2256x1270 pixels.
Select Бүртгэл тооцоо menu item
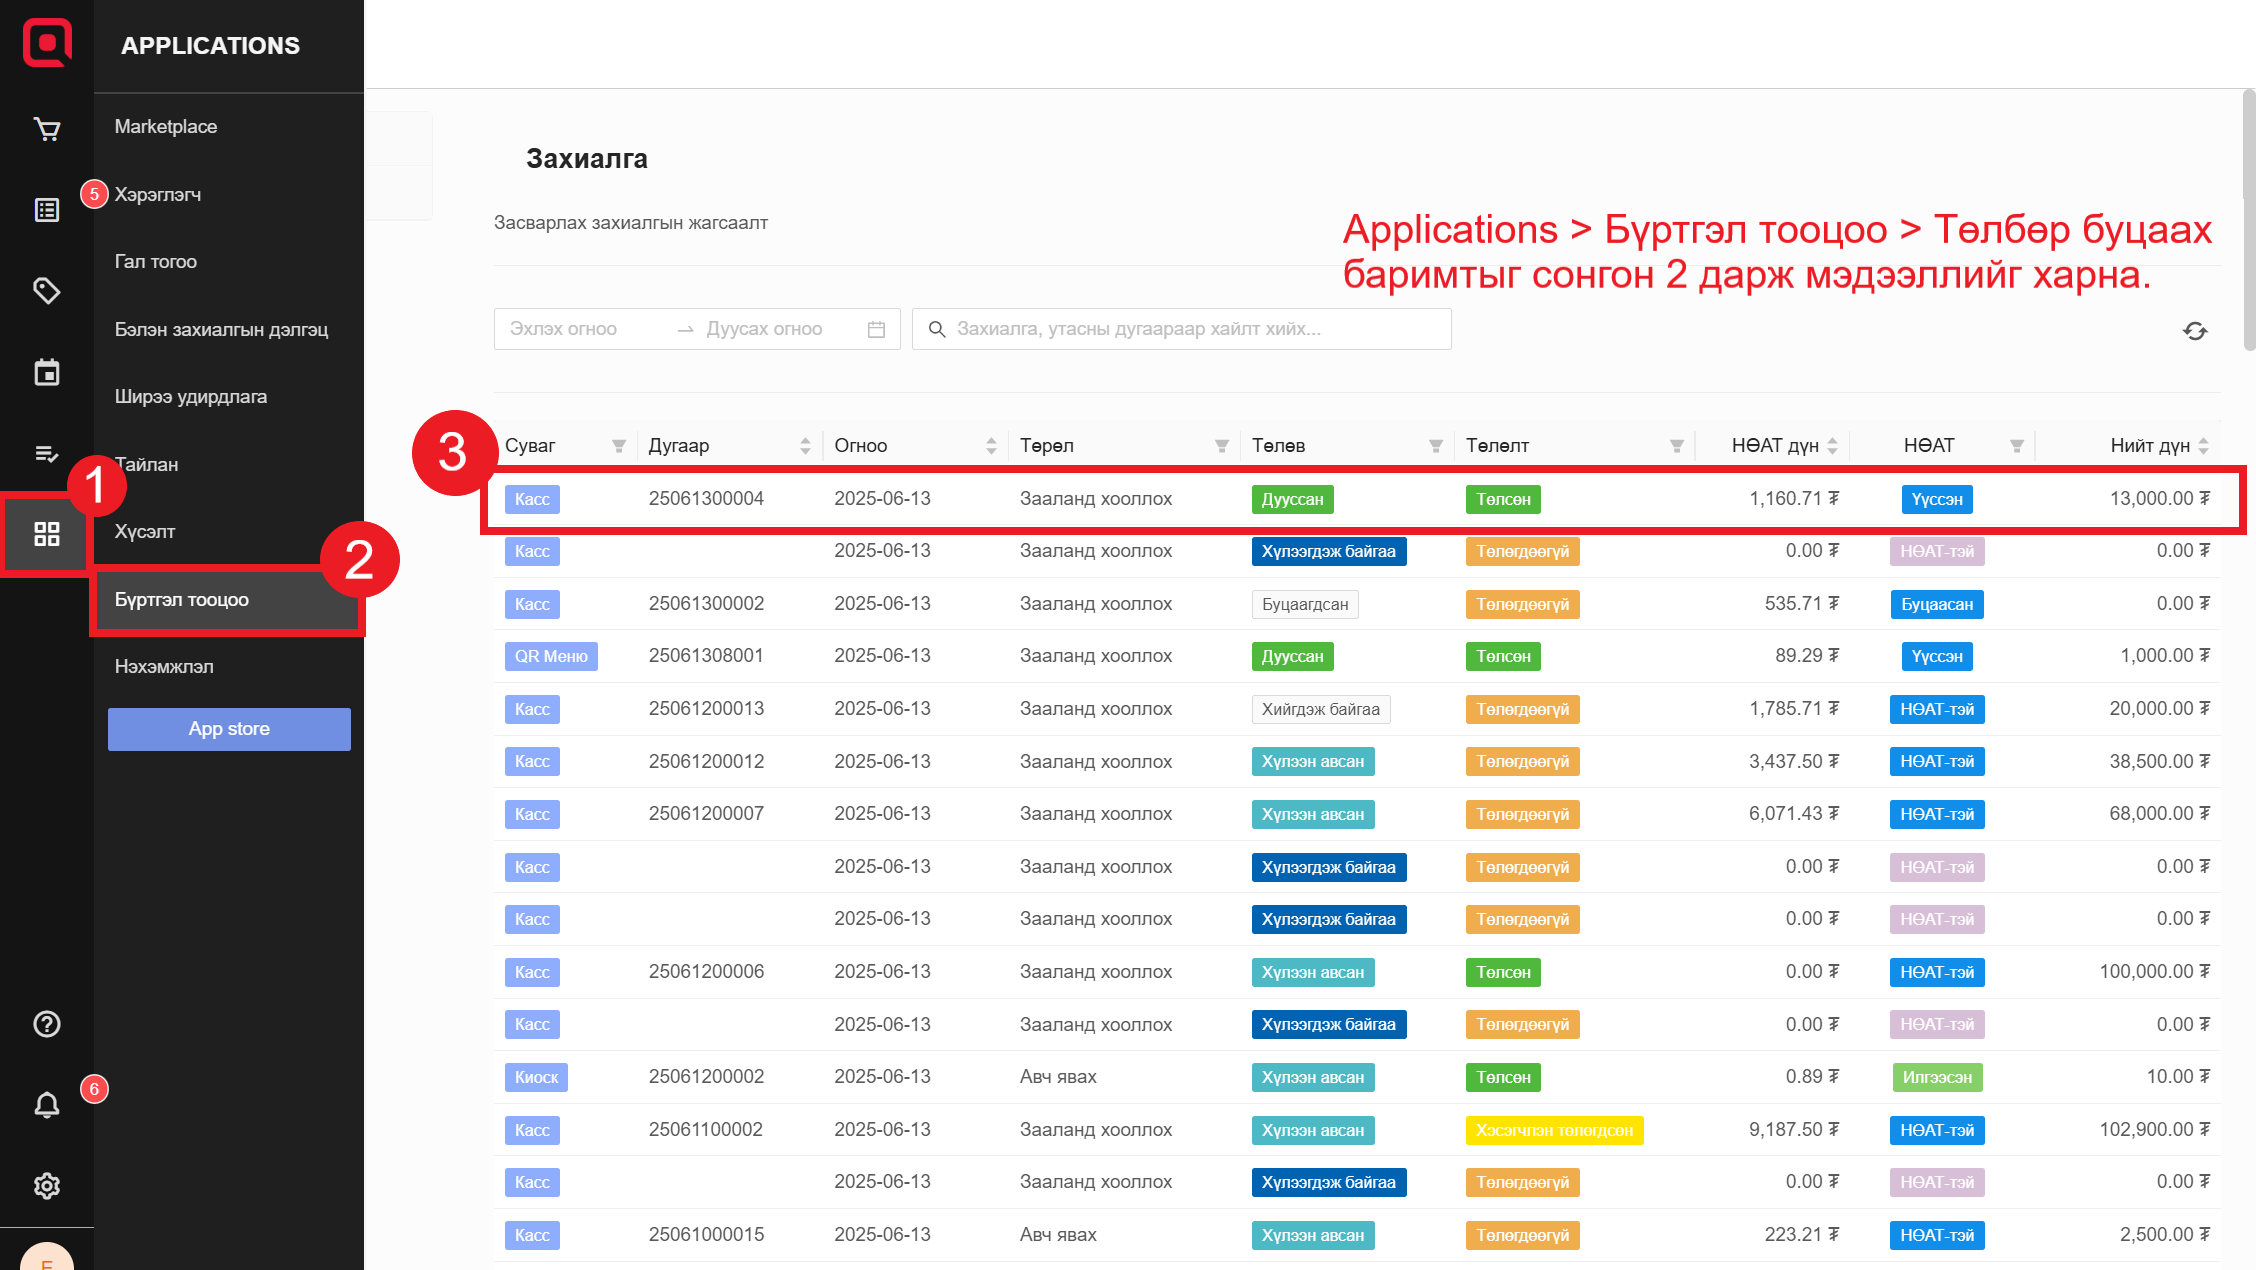tap(182, 600)
